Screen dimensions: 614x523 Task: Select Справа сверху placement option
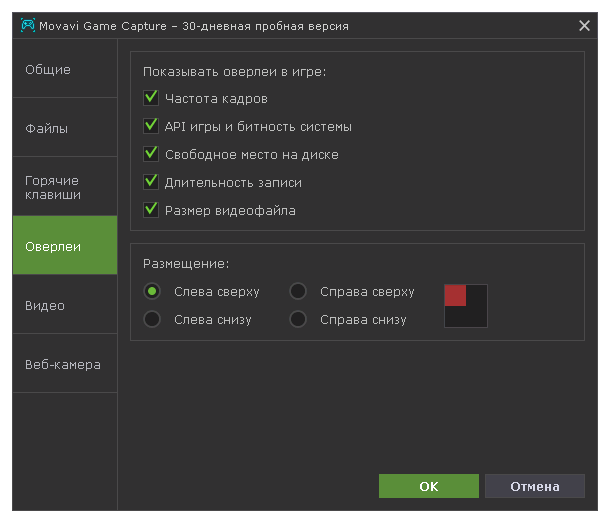click(x=298, y=292)
